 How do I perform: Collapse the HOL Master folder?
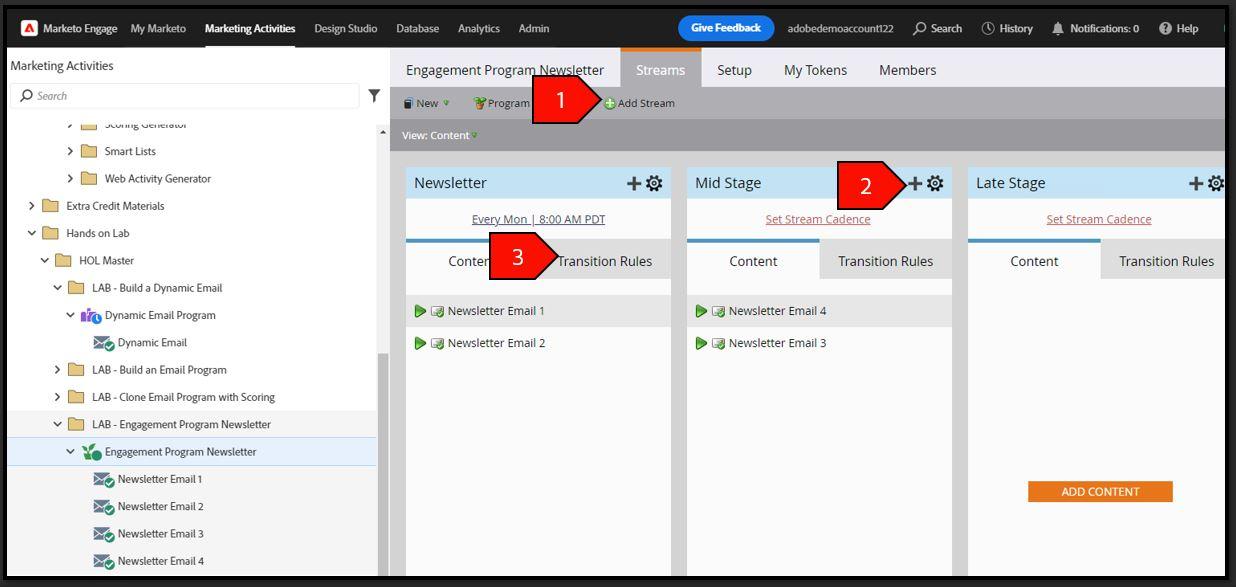45,261
